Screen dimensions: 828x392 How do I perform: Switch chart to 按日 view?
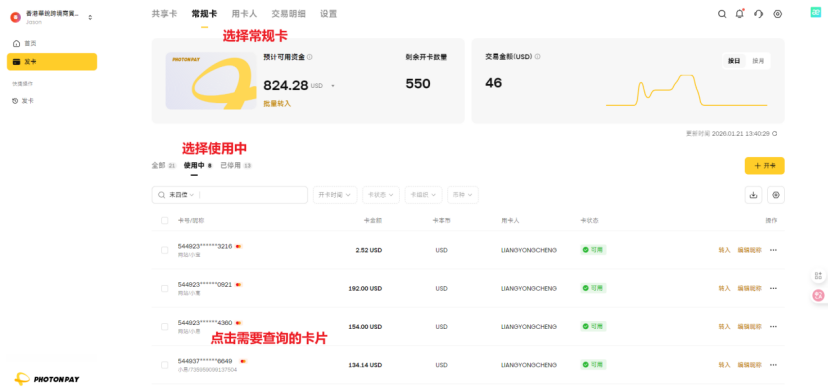click(735, 61)
